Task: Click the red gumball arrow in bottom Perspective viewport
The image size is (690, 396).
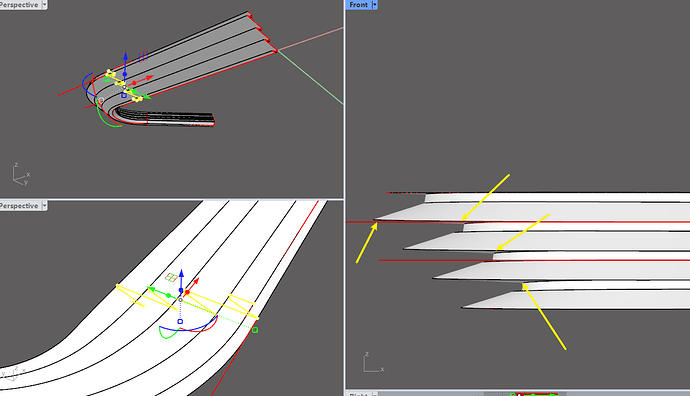Action: click(x=191, y=286)
